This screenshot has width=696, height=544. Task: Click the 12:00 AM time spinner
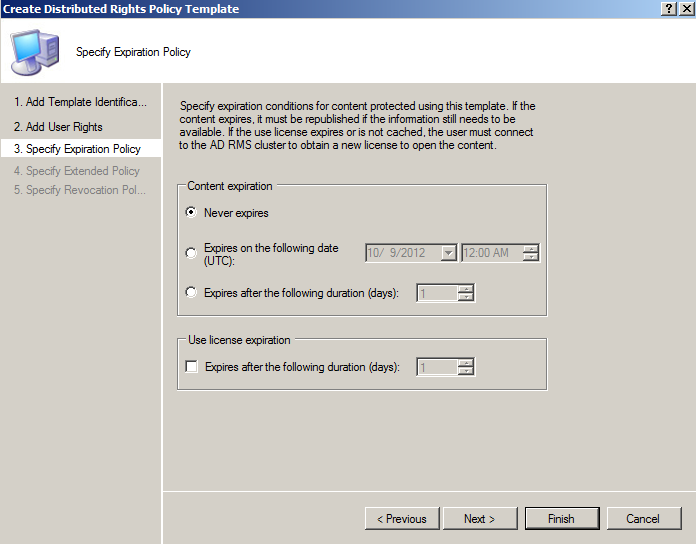[531, 253]
